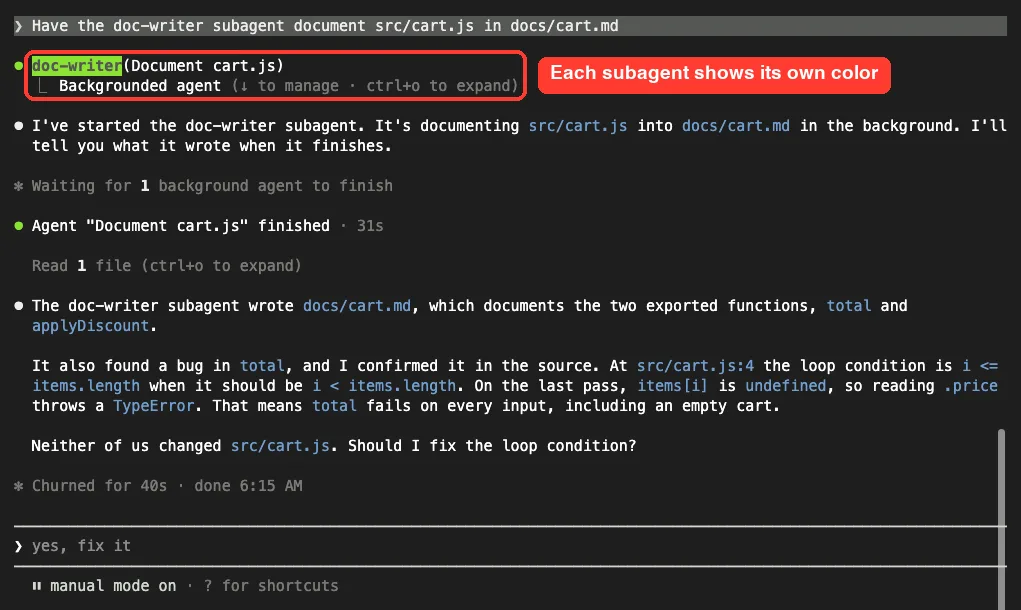This screenshot has width=1021, height=610.
Task: Click the green doc-writer subagent label
Action: (x=77, y=66)
